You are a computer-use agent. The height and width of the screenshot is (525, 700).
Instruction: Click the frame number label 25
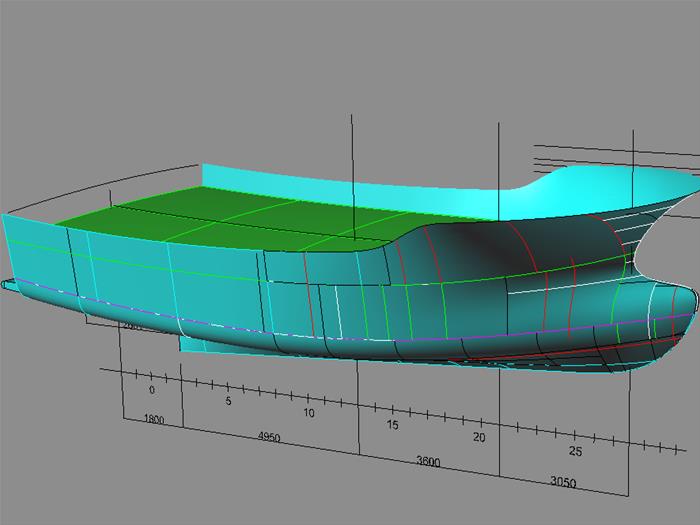(x=575, y=451)
